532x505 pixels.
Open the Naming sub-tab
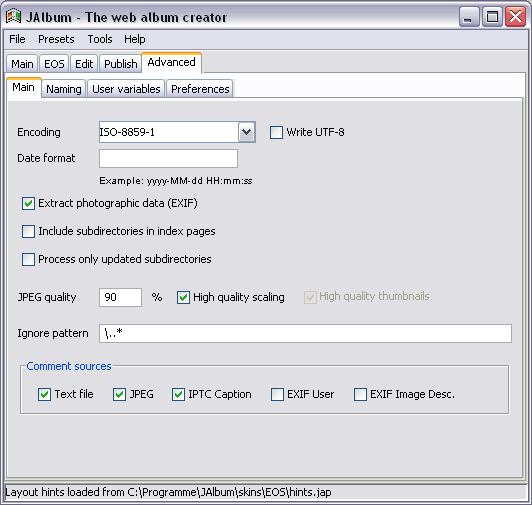click(x=64, y=89)
